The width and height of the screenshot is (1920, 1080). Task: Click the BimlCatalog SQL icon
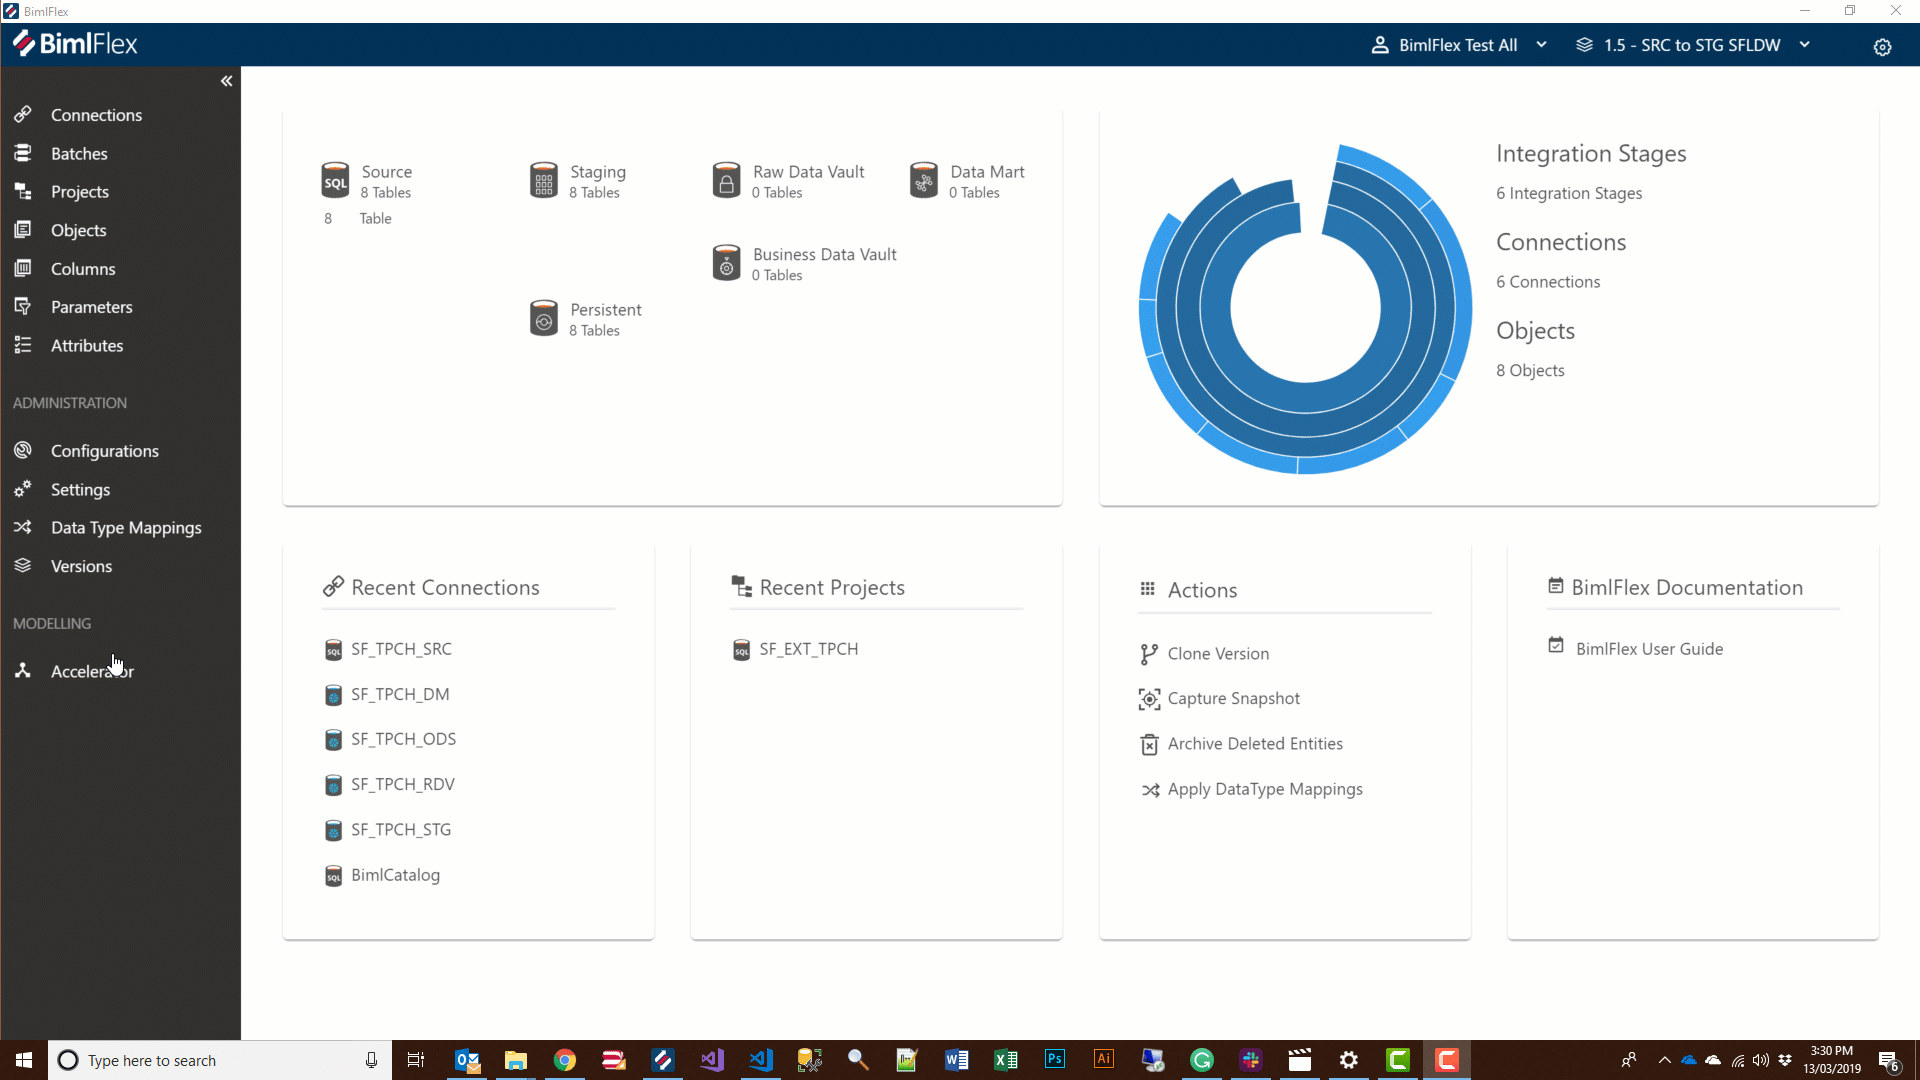point(334,876)
